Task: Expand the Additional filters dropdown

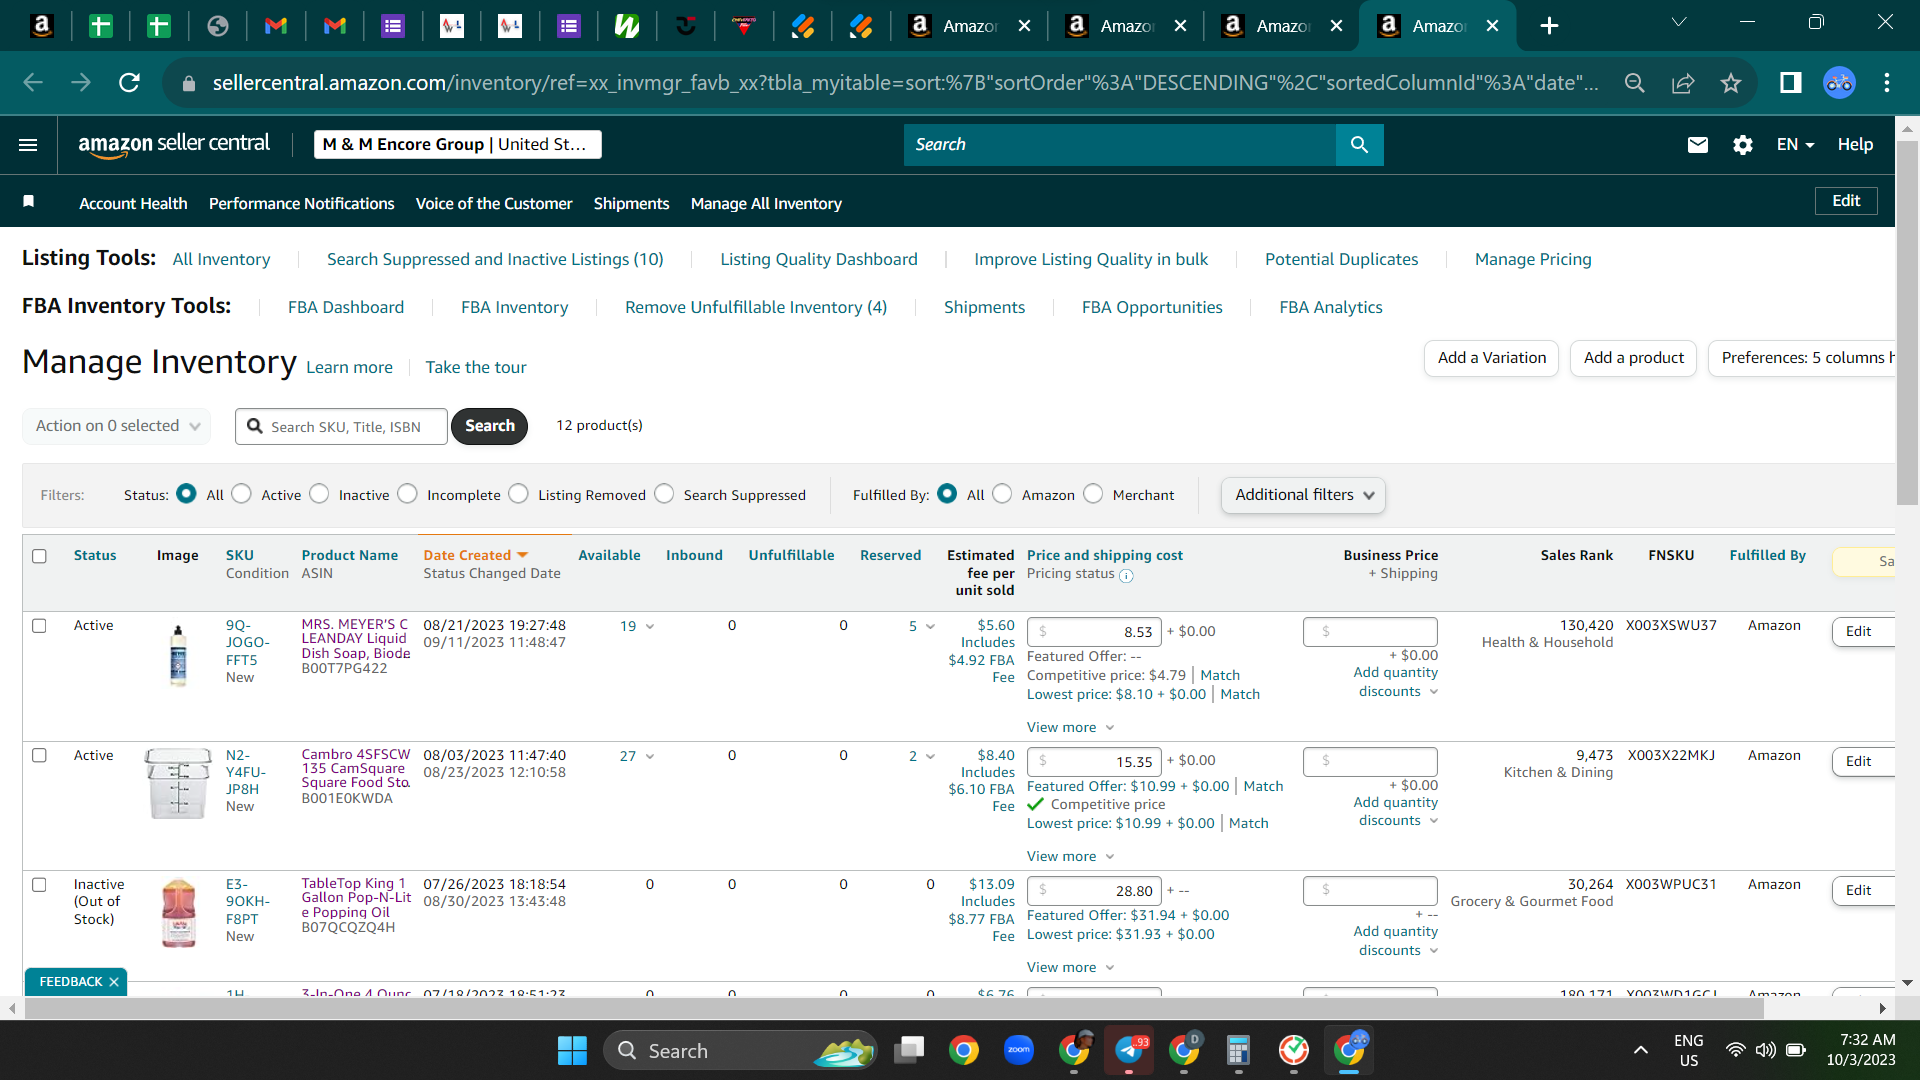Action: 1303,495
